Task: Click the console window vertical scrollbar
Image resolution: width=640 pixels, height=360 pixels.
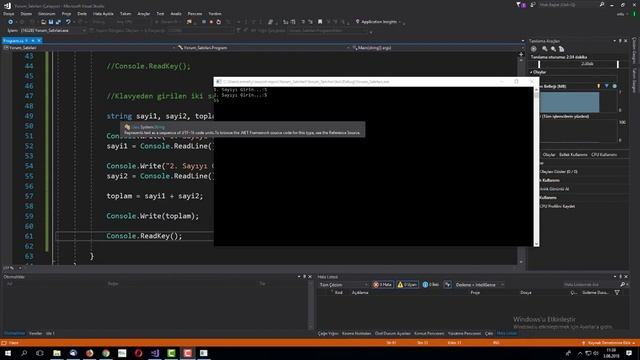Action: (x=536, y=167)
